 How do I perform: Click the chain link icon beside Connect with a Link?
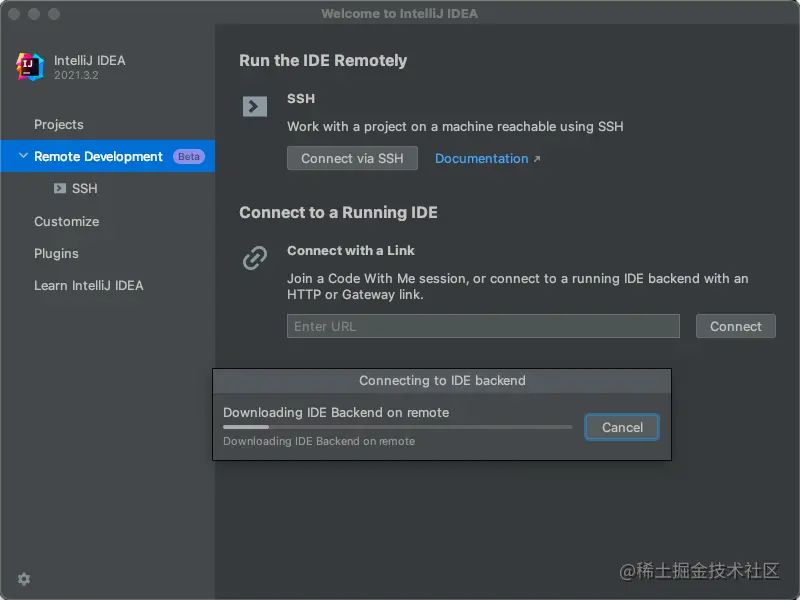tap(255, 257)
